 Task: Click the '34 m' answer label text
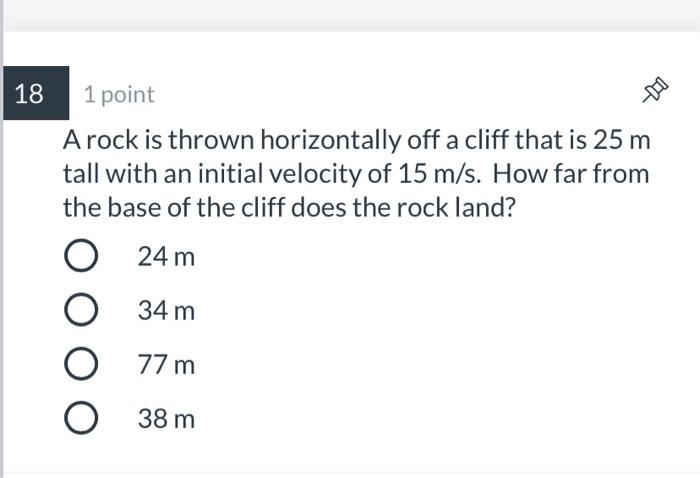[166, 311]
